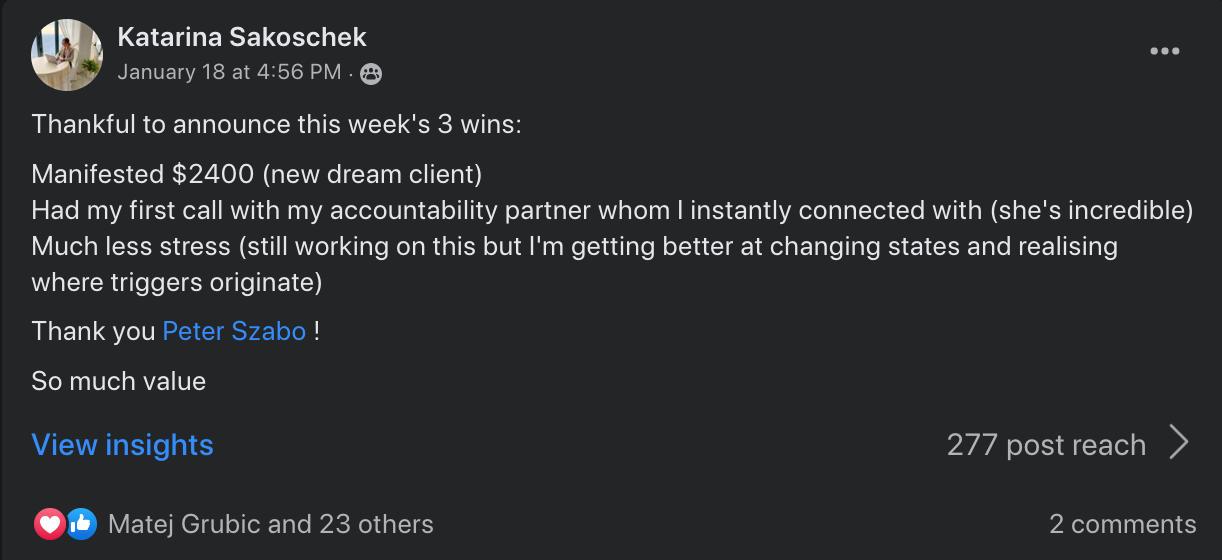Click the "Thank you" text before the mention
This screenshot has height=560, width=1222.
(x=93, y=331)
